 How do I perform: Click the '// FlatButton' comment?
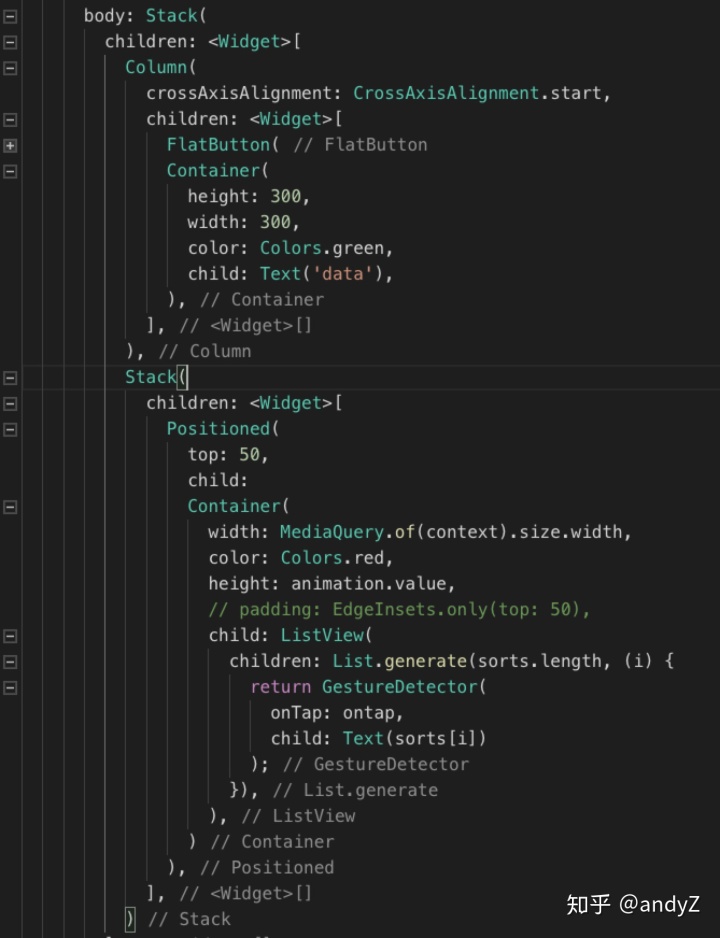tap(360, 145)
